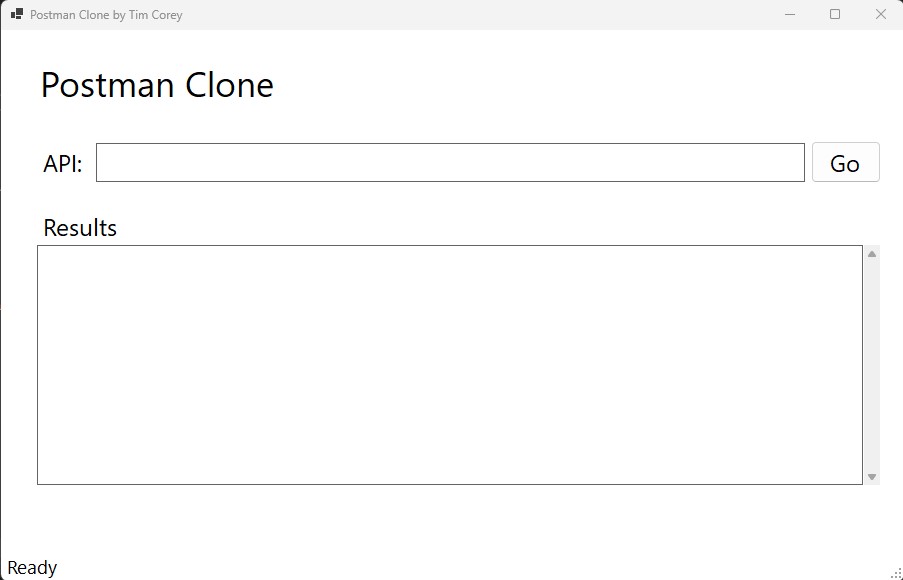Maximize the Postman Clone window
The image size is (903, 580).
[835, 14]
